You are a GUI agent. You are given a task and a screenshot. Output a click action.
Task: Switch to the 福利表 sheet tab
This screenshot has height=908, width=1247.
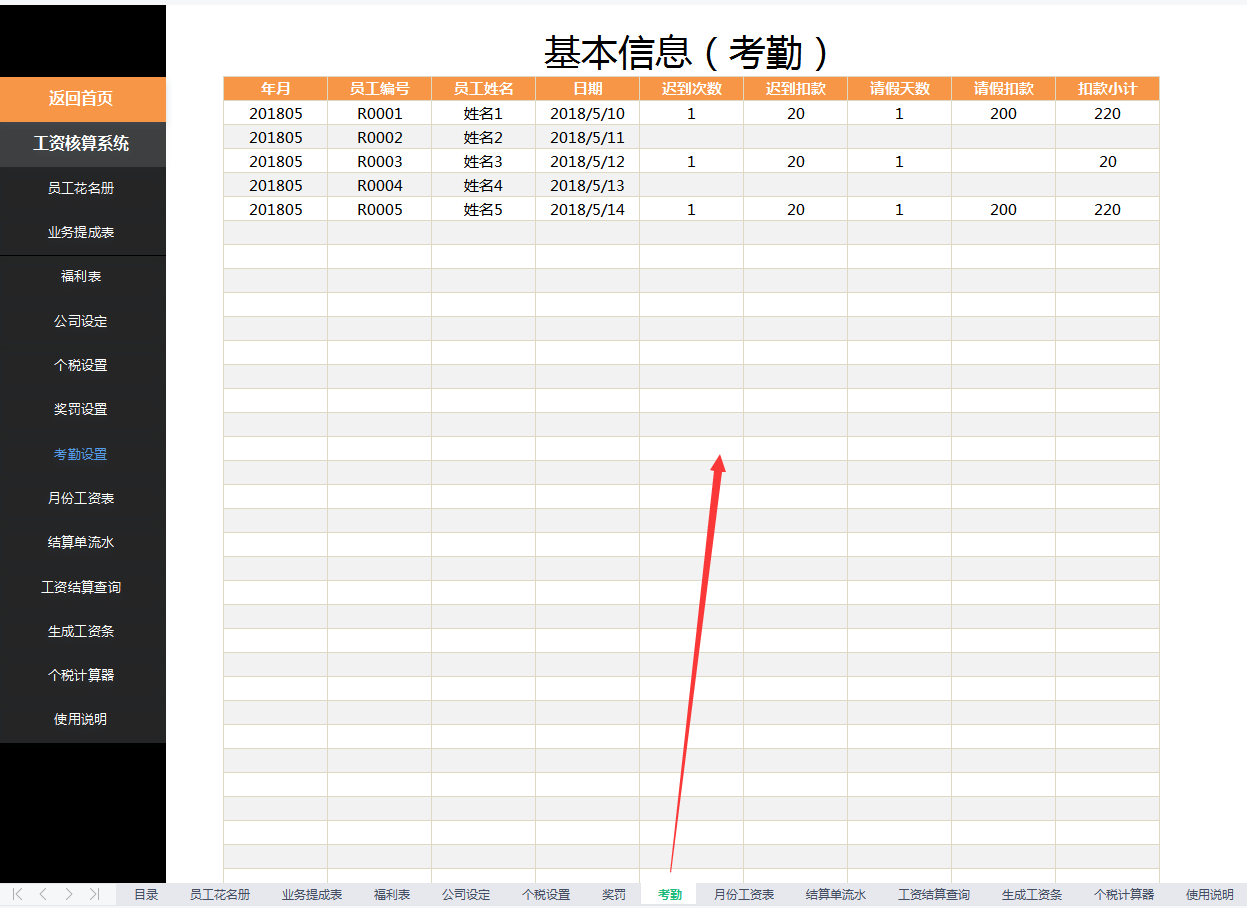390,895
